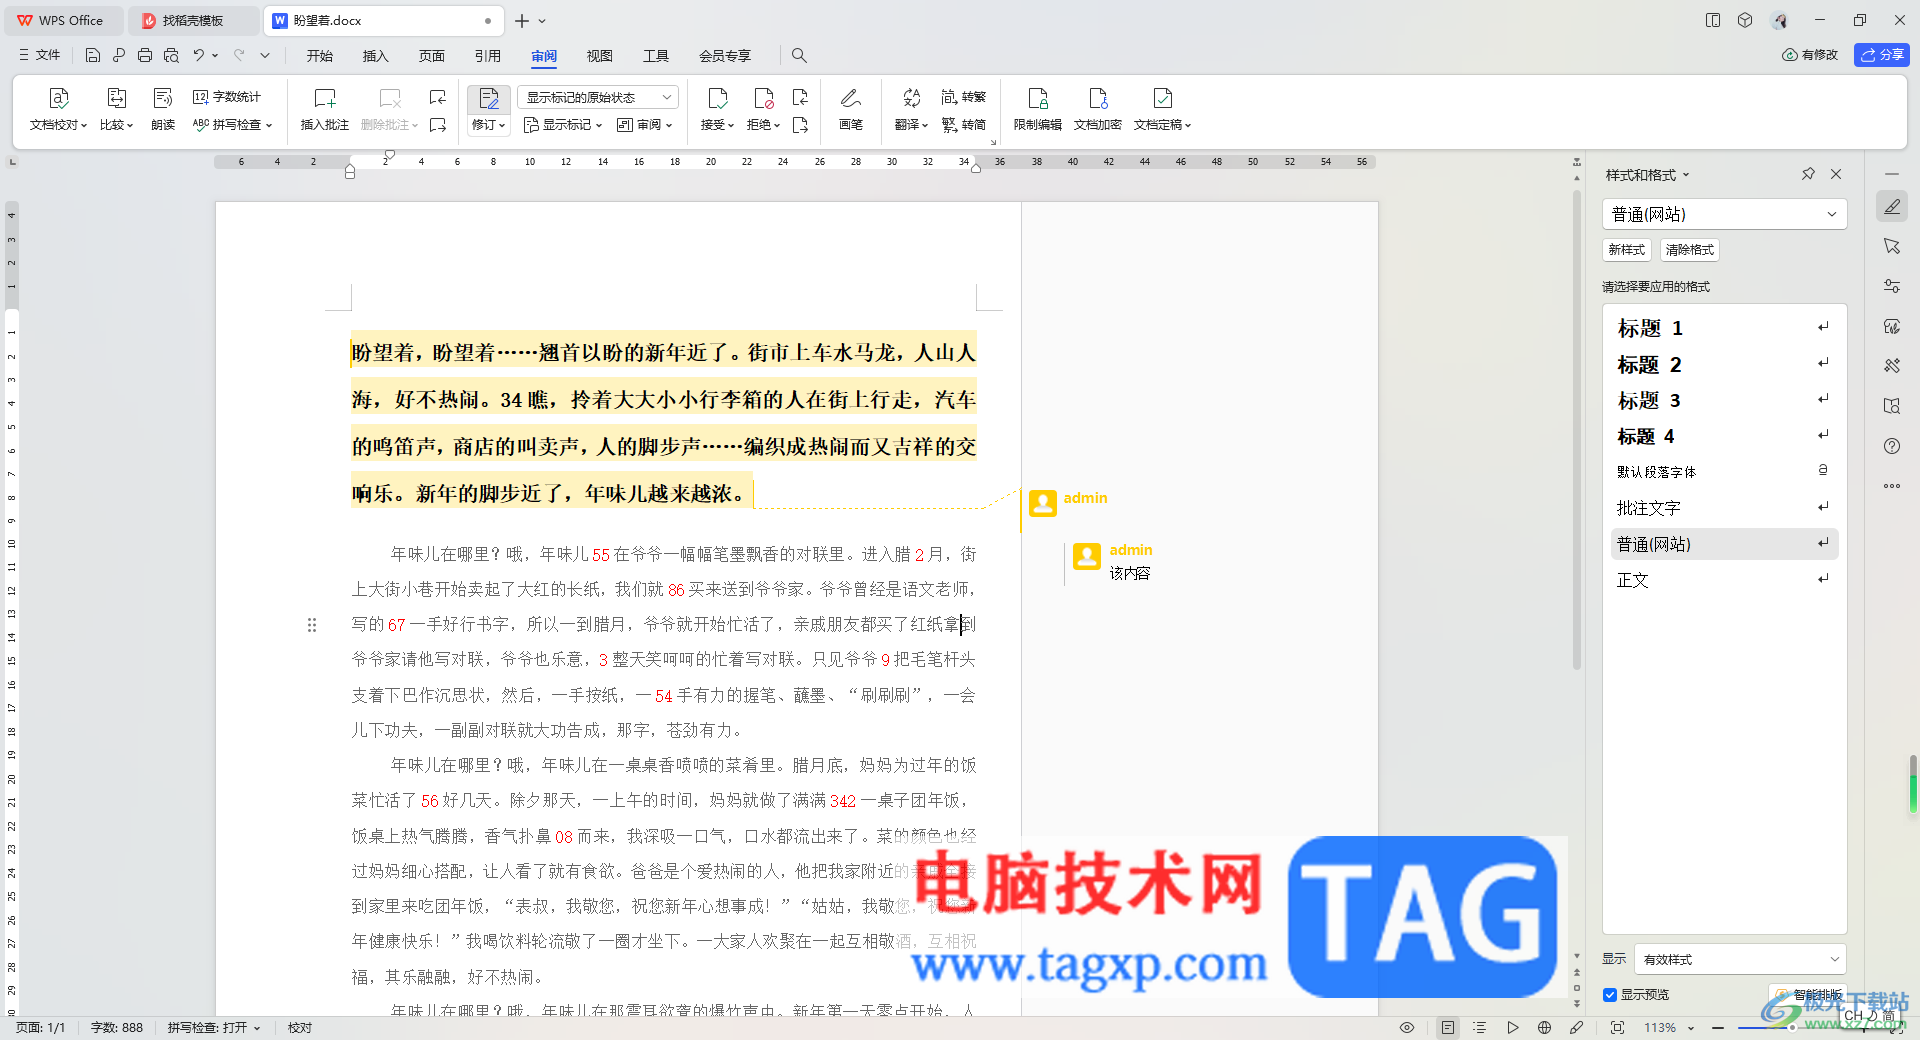
Task: Click the undo arrow icon
Action: click(x=199, y=55)
